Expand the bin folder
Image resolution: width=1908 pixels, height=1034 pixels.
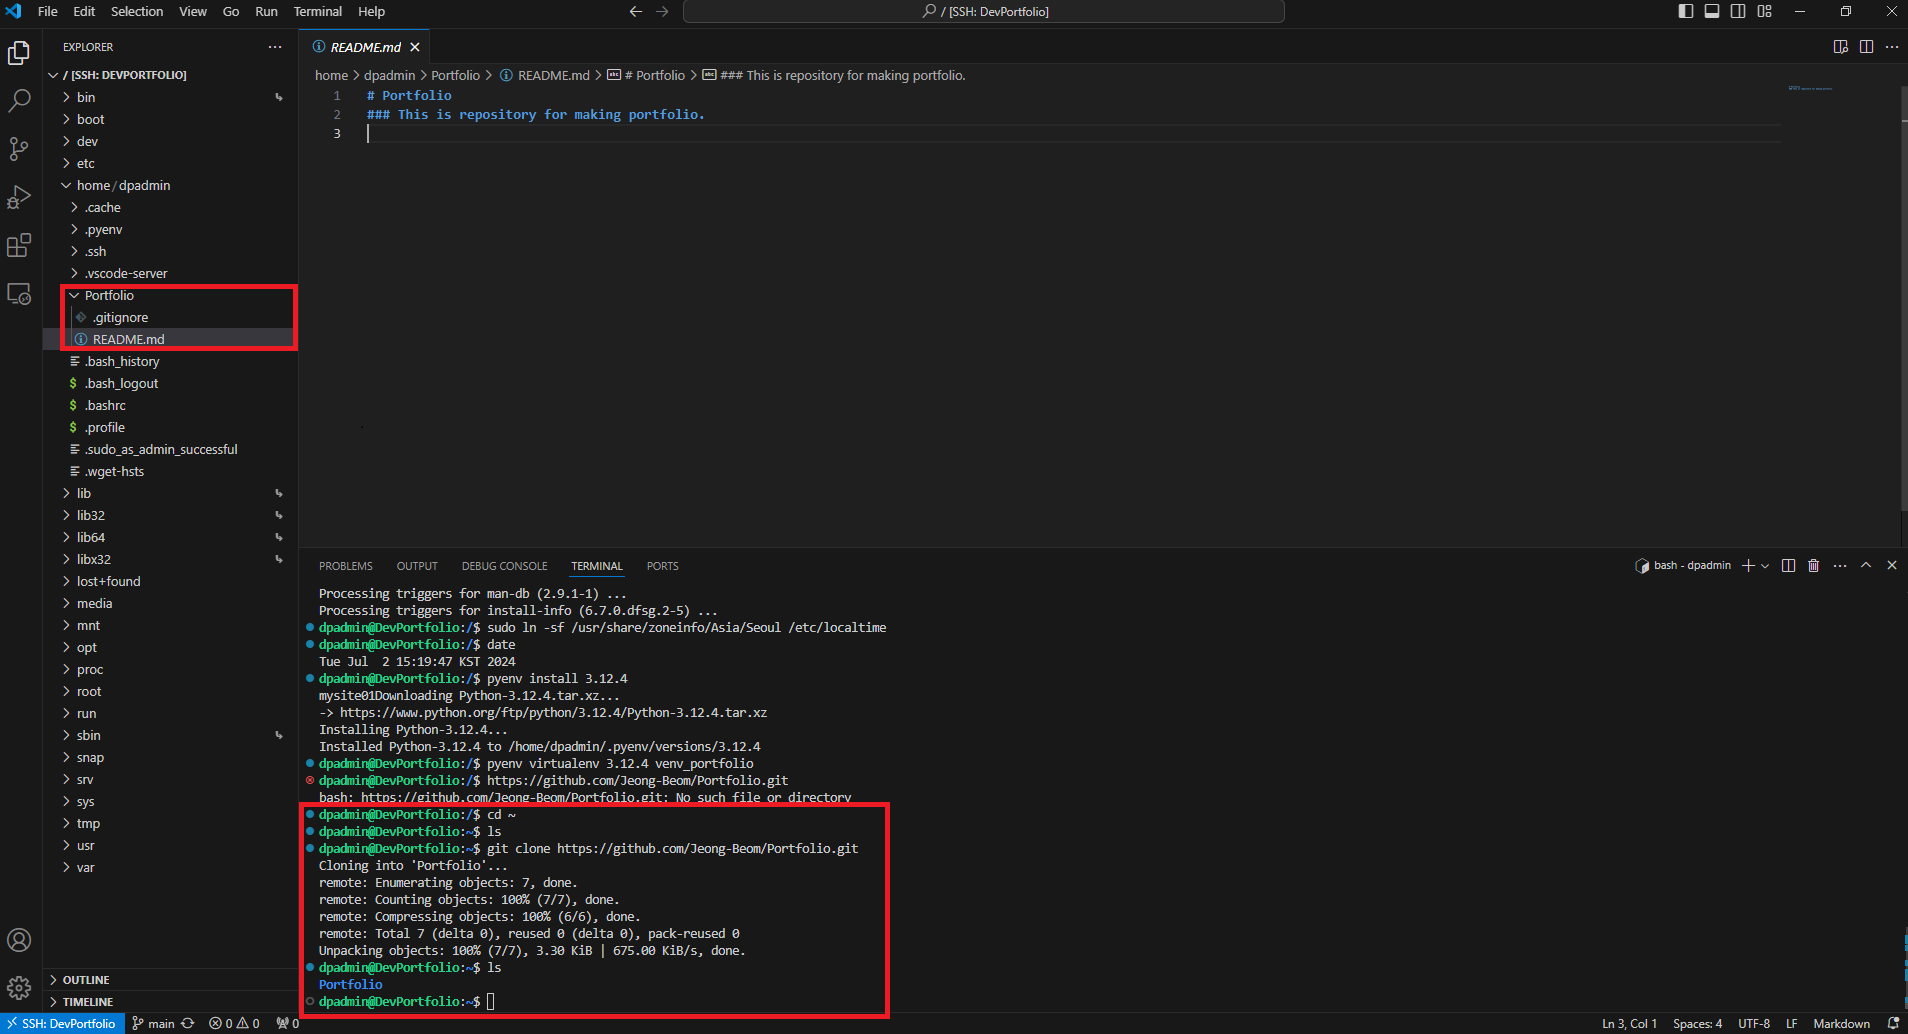tap(170, 97)
